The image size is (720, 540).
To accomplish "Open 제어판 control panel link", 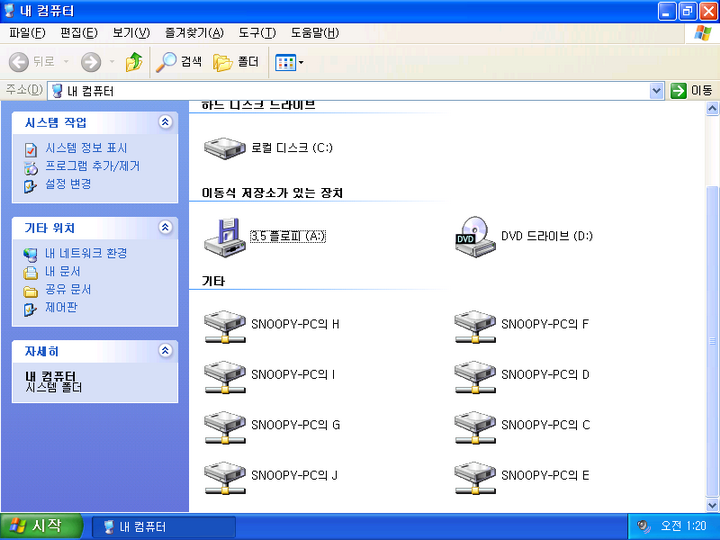I will pyautogui.click(x=61, y=307).
